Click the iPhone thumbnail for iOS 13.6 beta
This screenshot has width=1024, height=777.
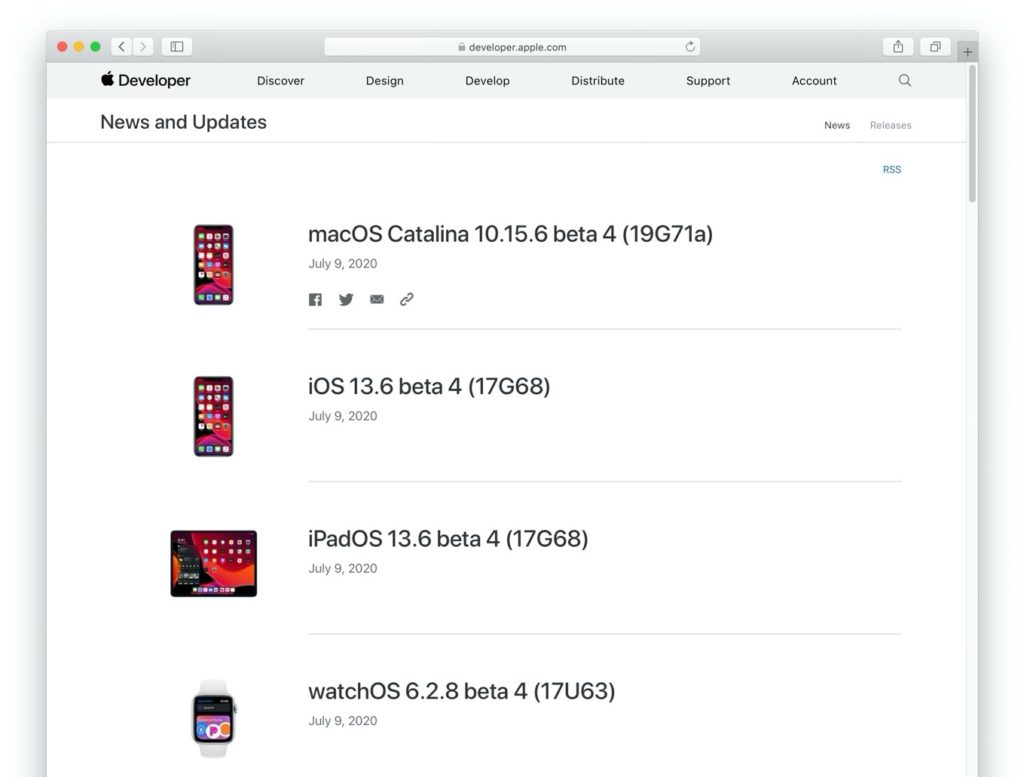213,416
